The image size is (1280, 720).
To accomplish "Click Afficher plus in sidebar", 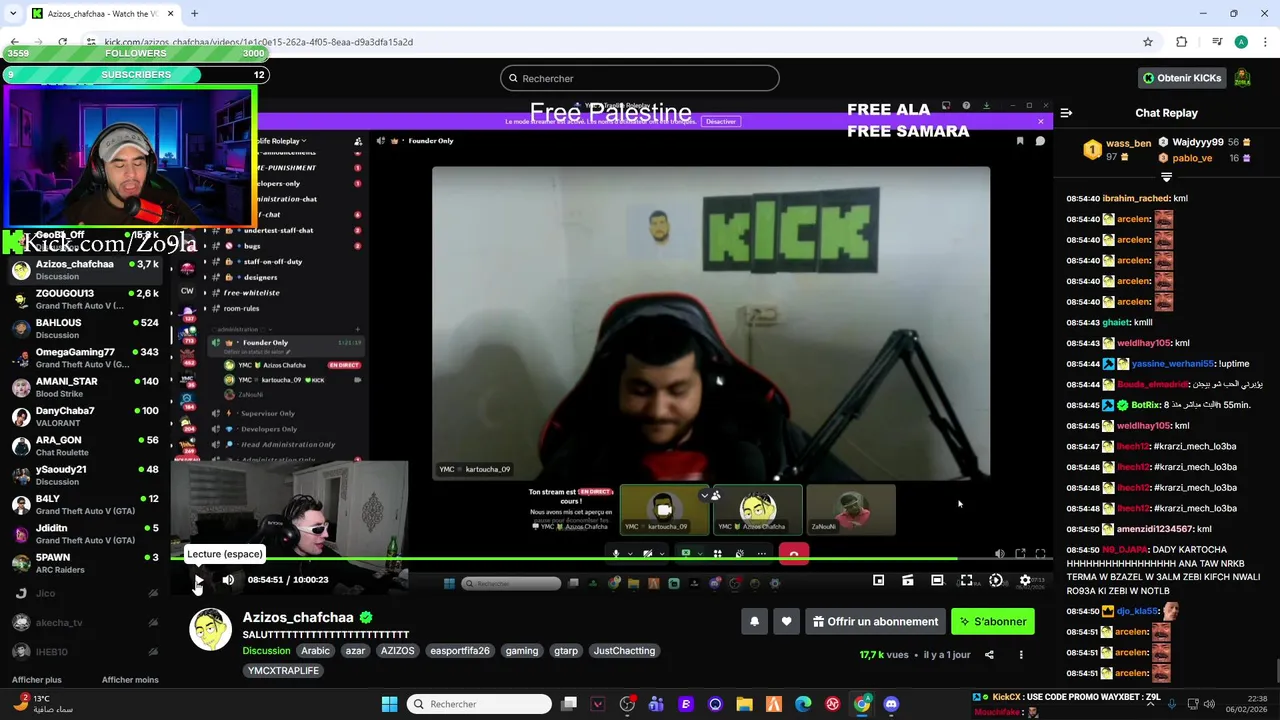I will tap(36, 680).
